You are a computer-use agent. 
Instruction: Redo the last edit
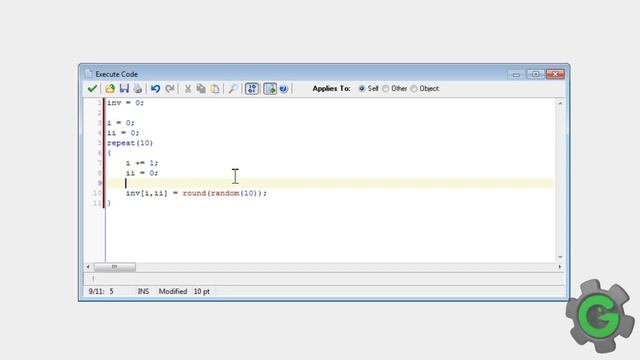click(170, 89)
